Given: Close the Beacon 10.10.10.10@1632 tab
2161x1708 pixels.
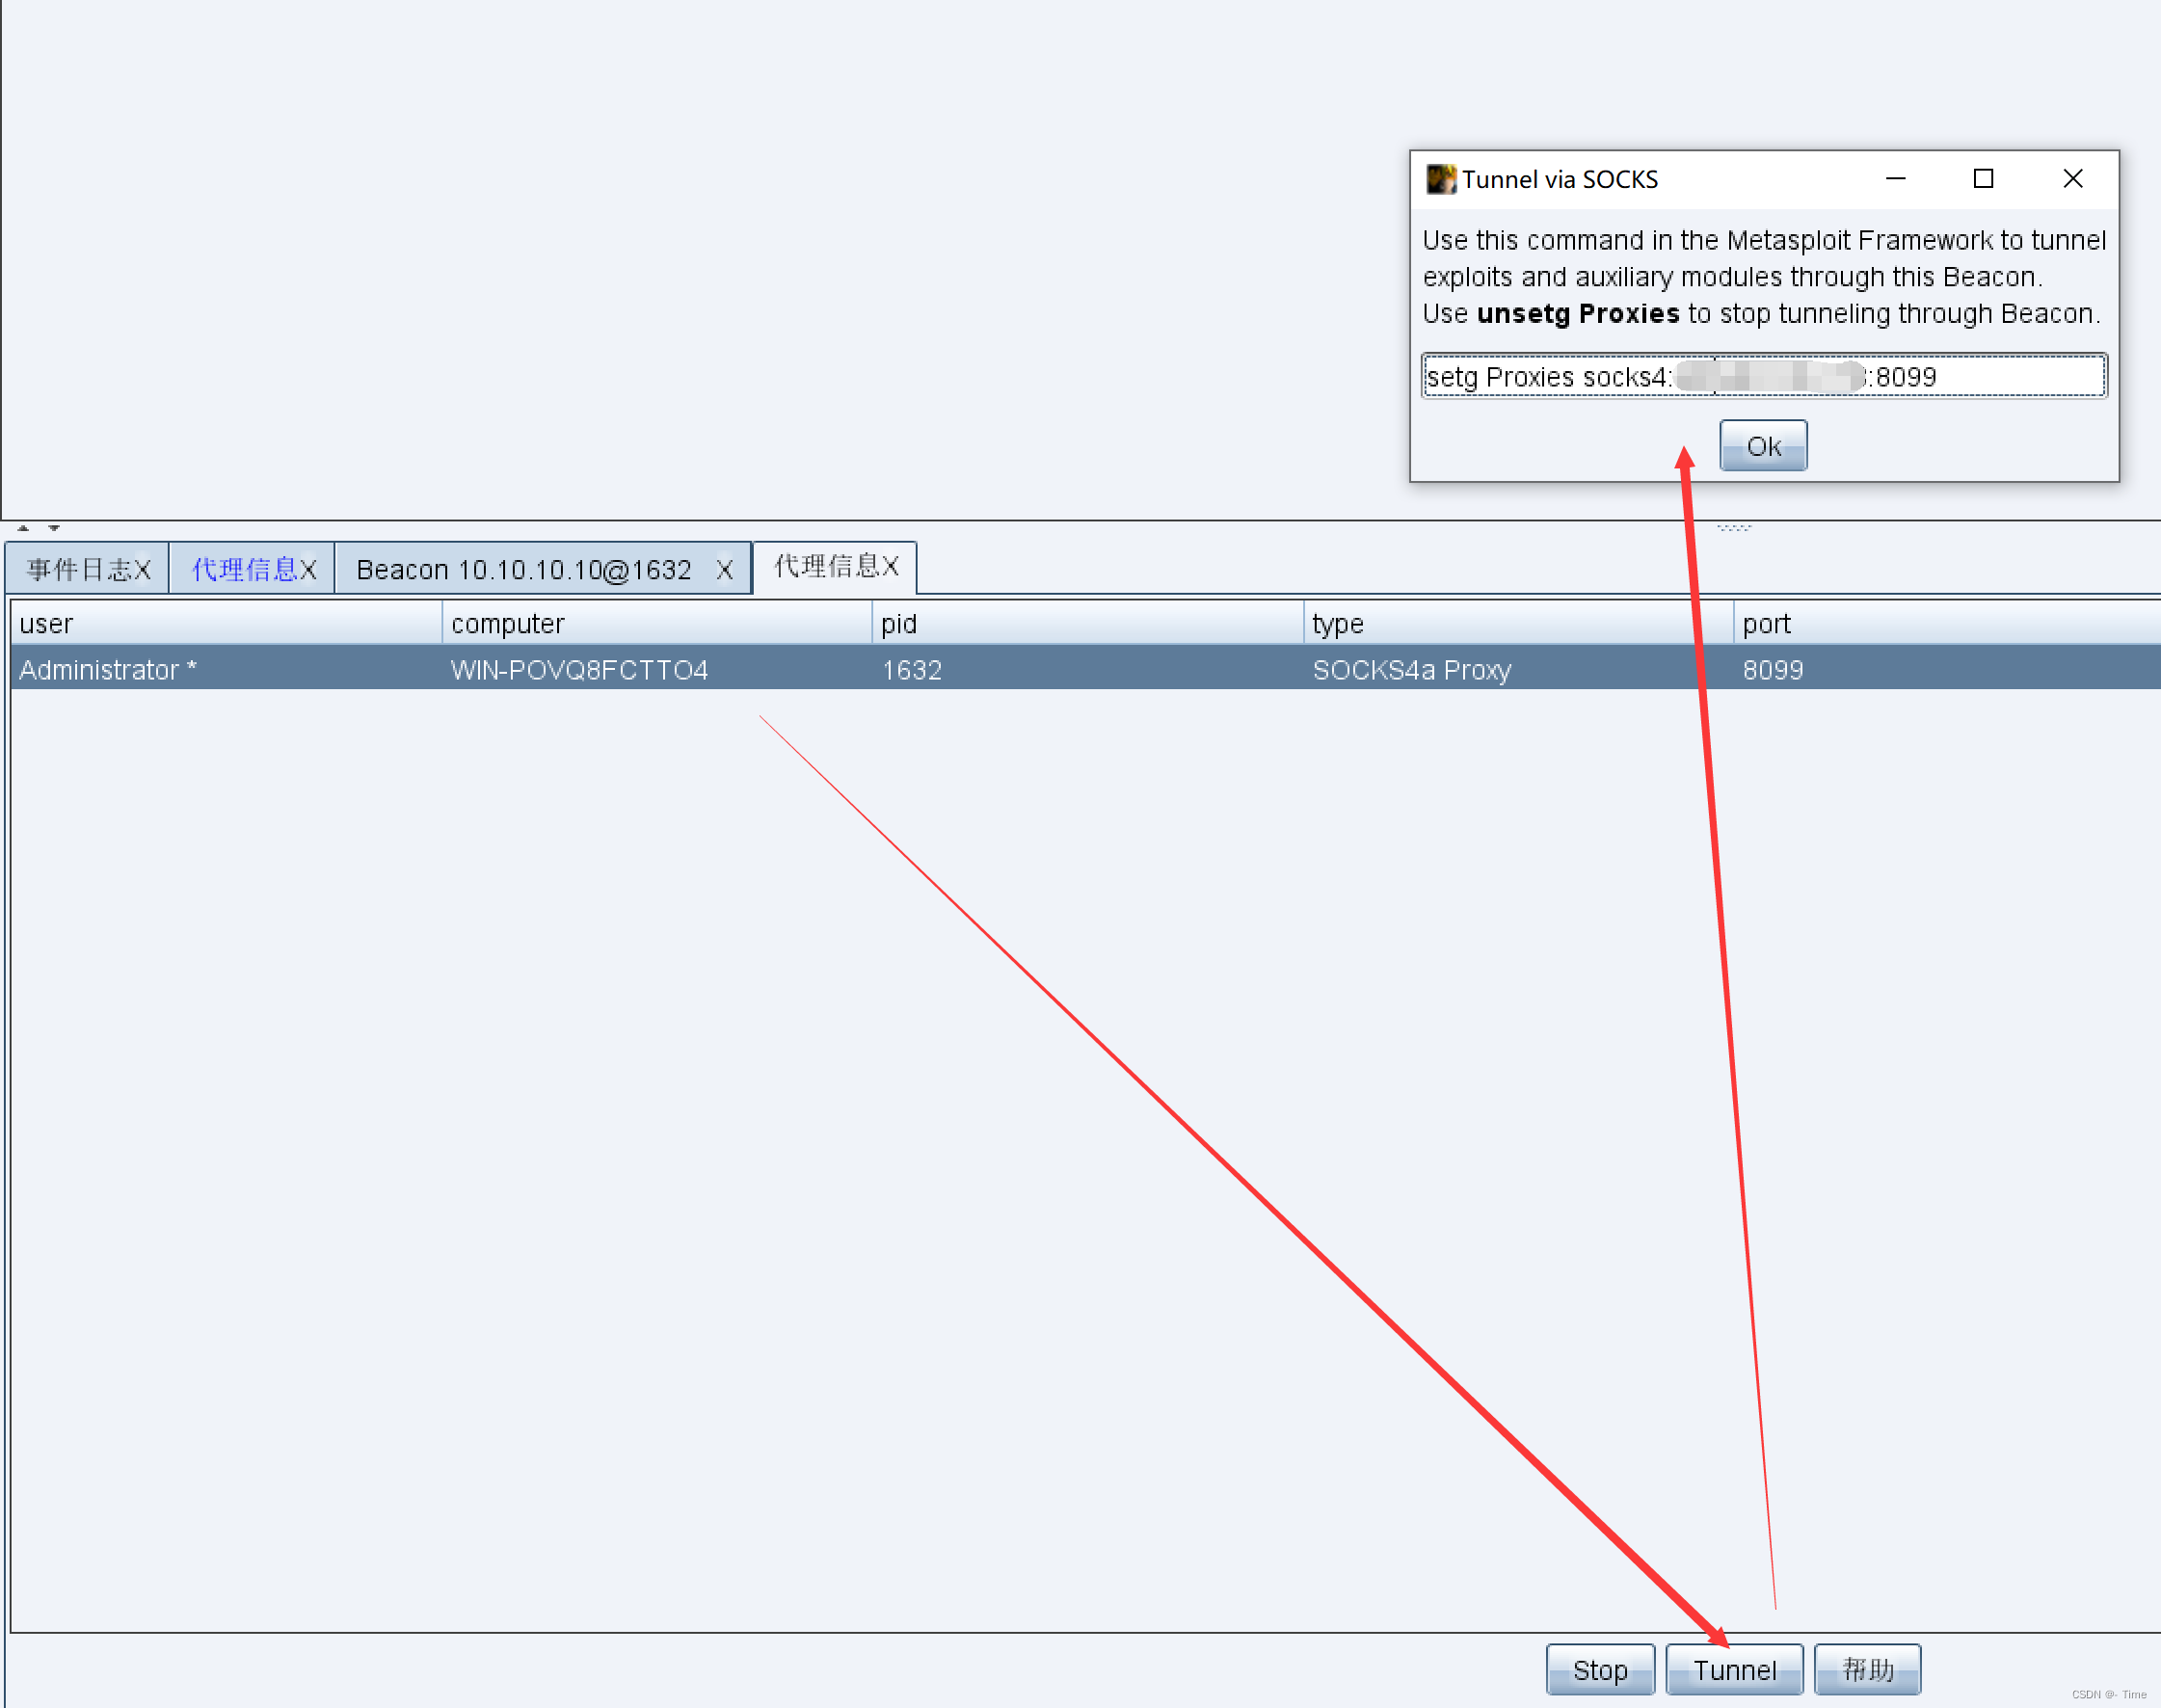Looking at the screenshot, I should (x=725, y=570).
